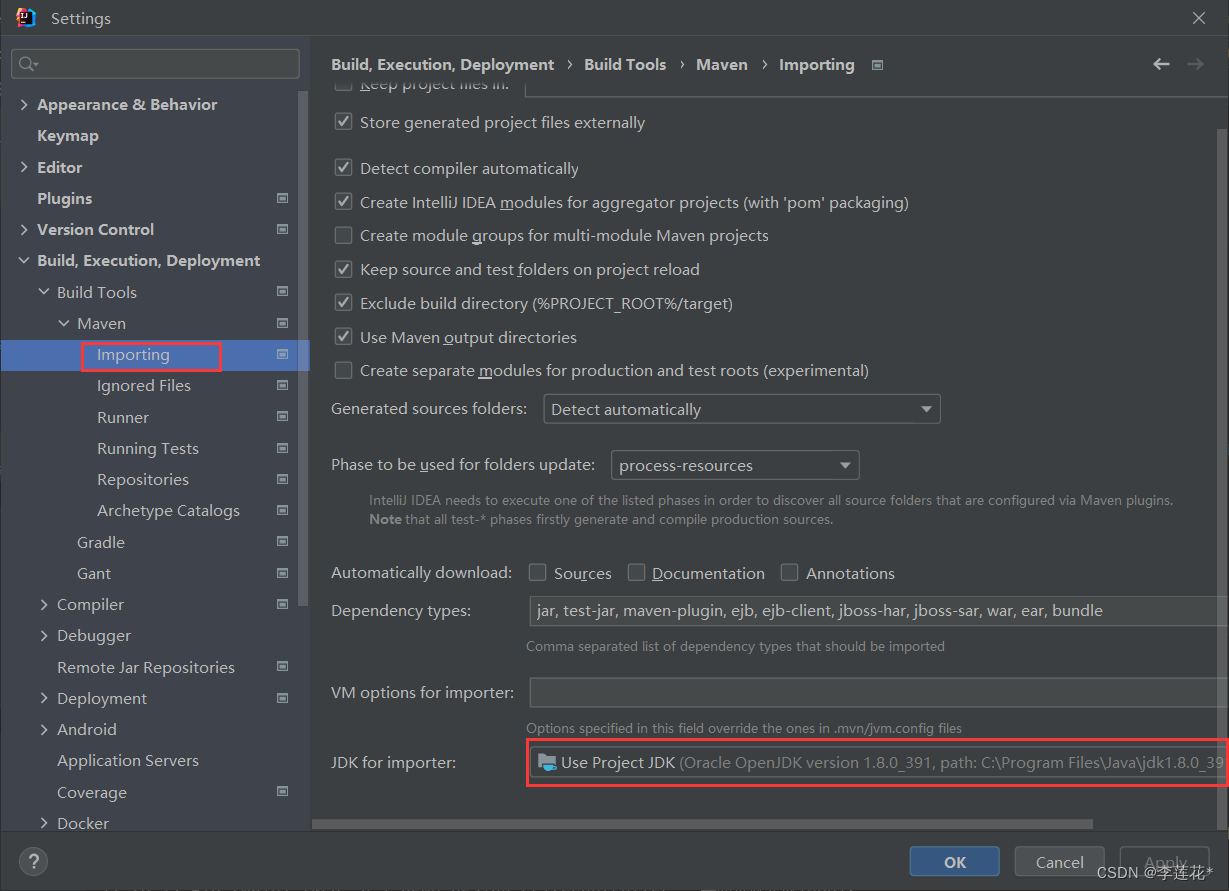1229x891 pixels.
Task: Enable Create module groups for multi-module projects
Action: [x=343, y=235]
